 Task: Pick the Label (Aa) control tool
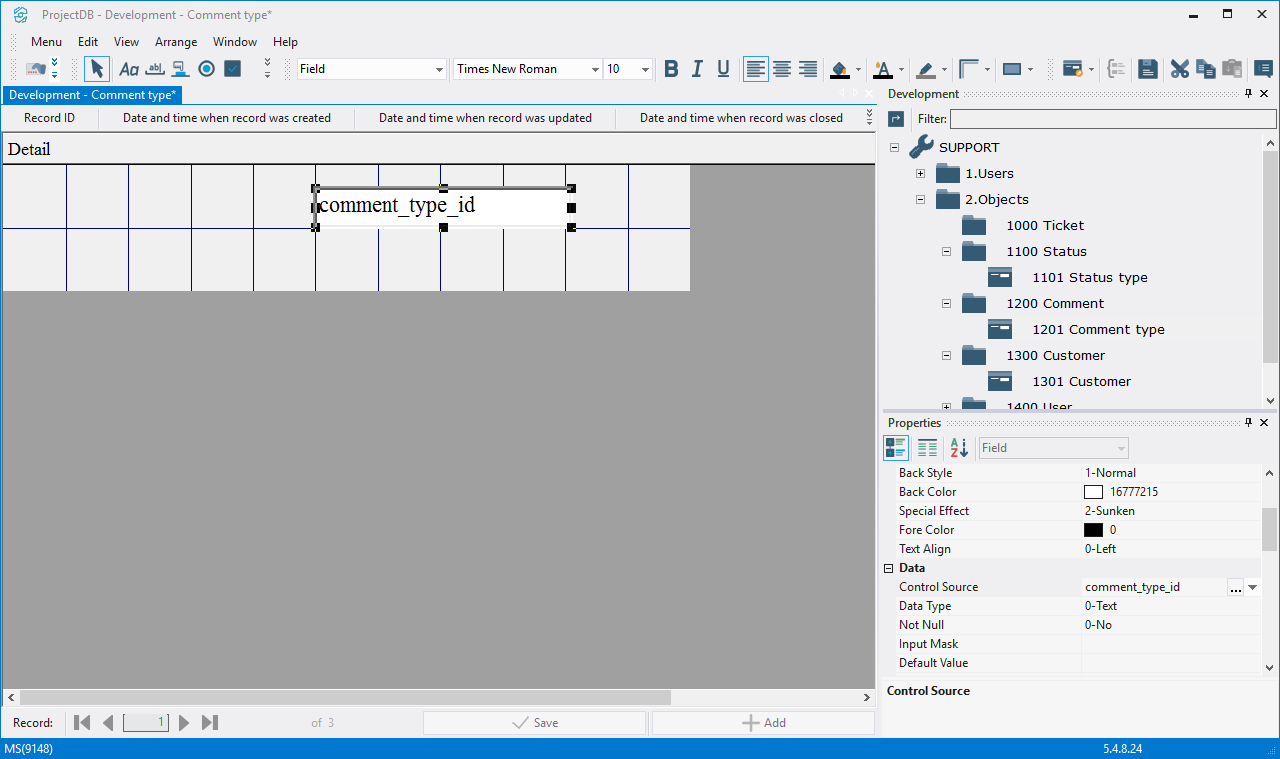click(x=129, y=69)
